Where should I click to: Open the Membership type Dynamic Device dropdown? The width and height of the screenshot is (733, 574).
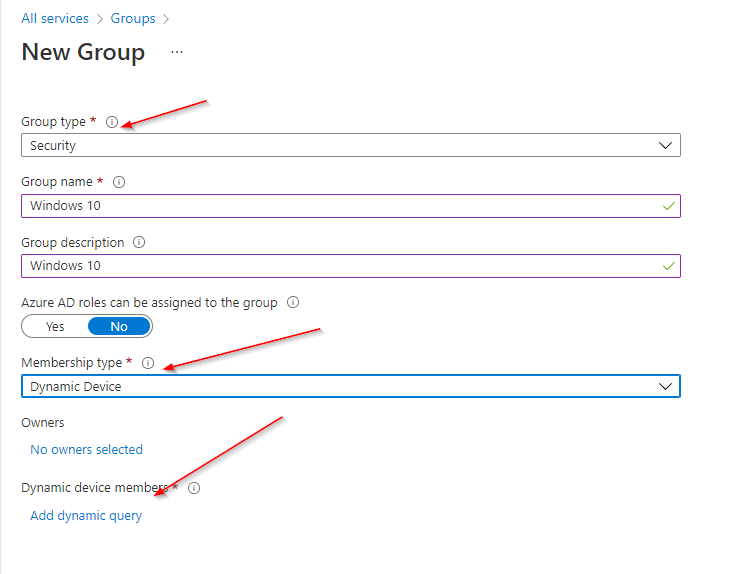(351, 387)
